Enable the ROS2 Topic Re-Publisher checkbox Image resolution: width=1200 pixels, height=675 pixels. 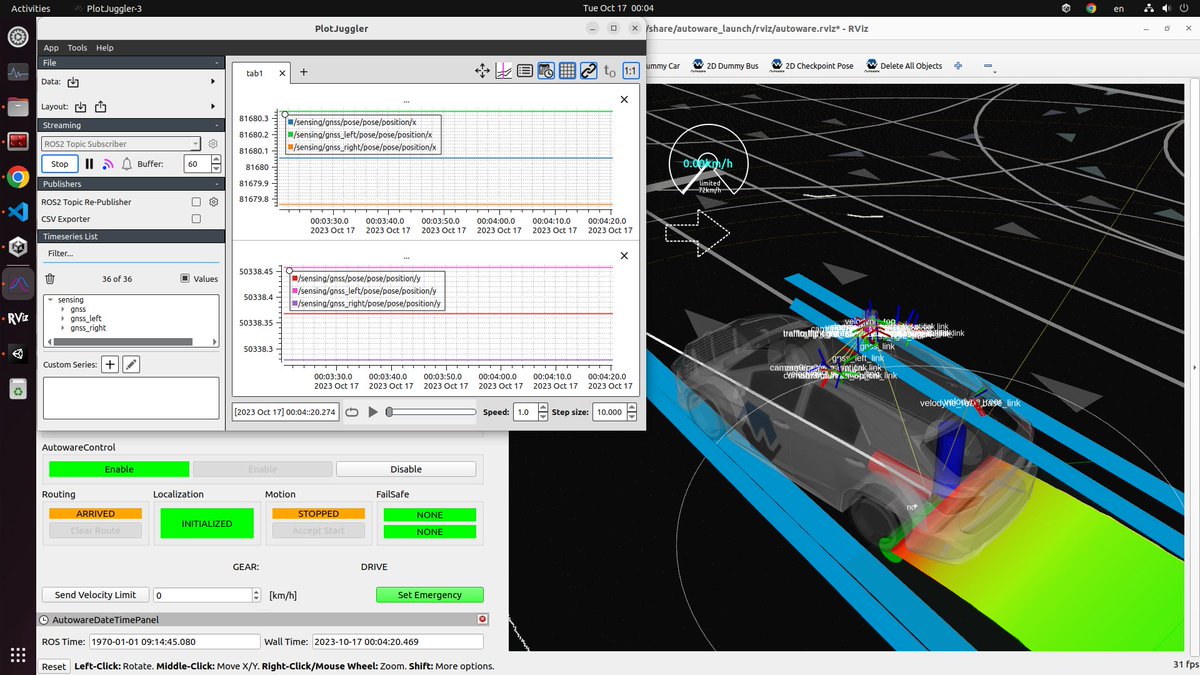coord(196,202)
